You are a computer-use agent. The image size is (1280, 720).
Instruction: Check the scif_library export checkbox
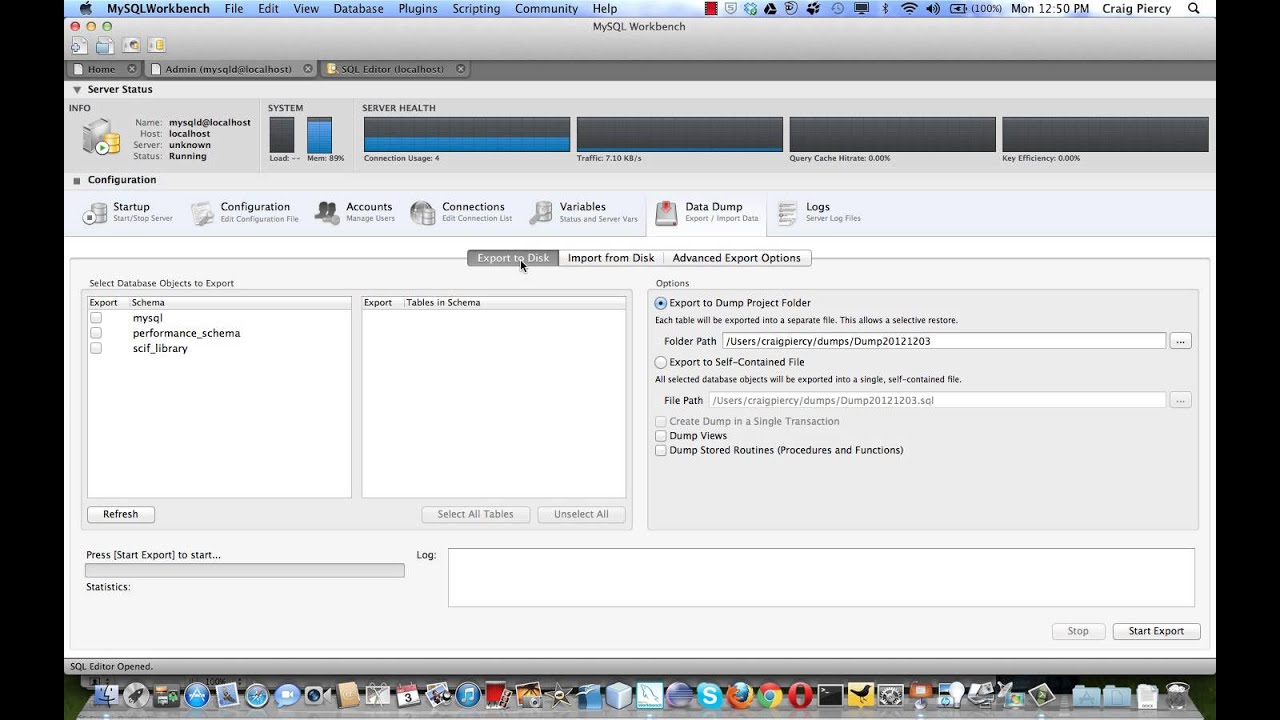(x=96, y=348)
